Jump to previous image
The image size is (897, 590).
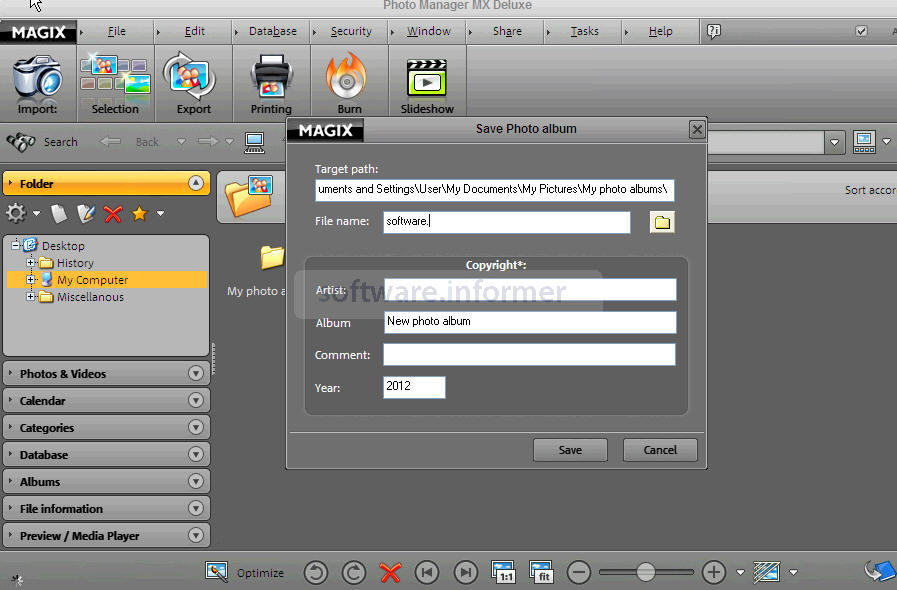click(427, 572)
